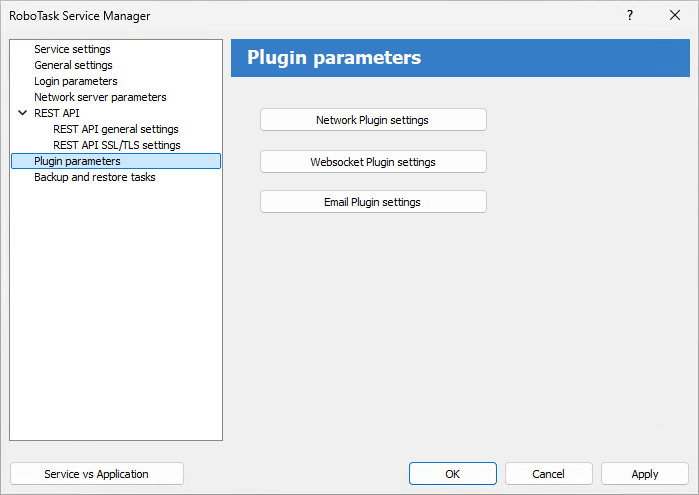Click the Service vs Application button
Image resolution: width=699 pixels, height=495 pixels.
coord(97,474)
